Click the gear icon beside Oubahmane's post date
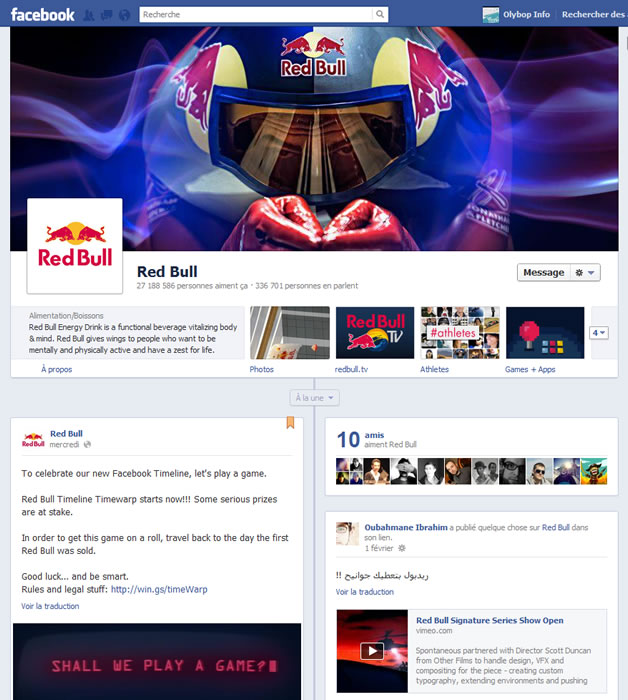 click(x=402, y=548)
